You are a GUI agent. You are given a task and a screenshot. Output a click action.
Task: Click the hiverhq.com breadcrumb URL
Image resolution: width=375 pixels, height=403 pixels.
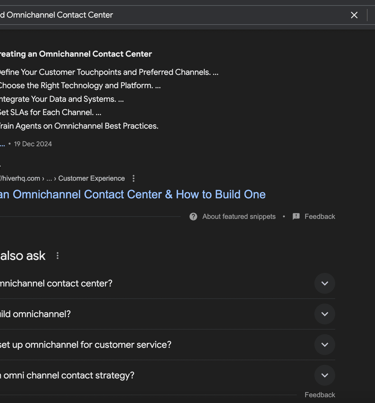tap(62, 179)
